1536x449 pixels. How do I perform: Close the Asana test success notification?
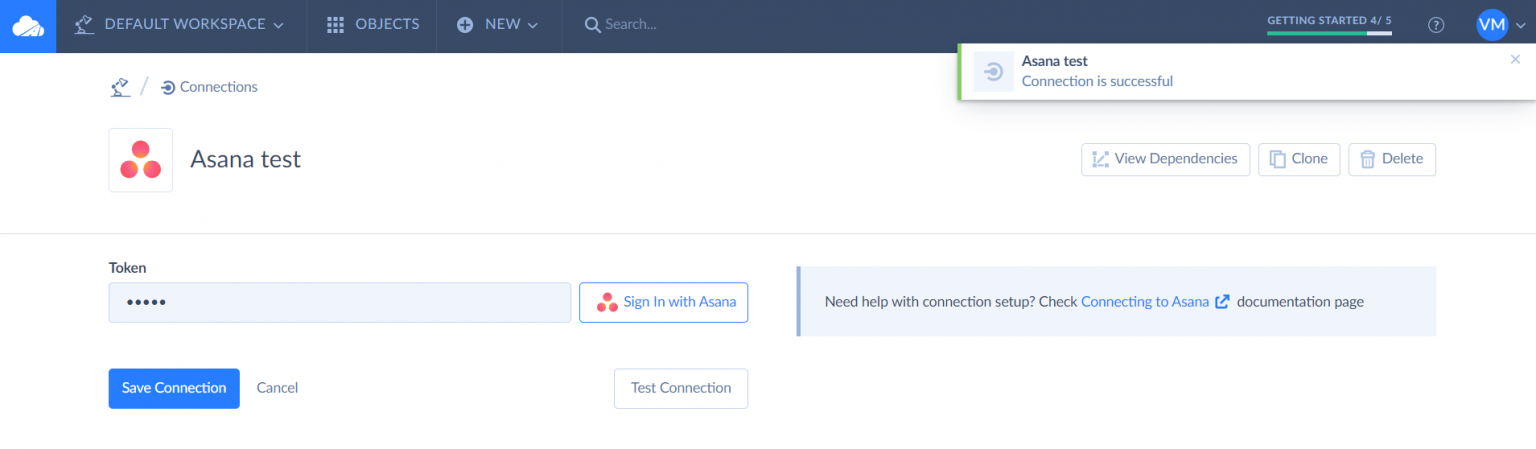pyautogui.click(x=1515, y=60)
